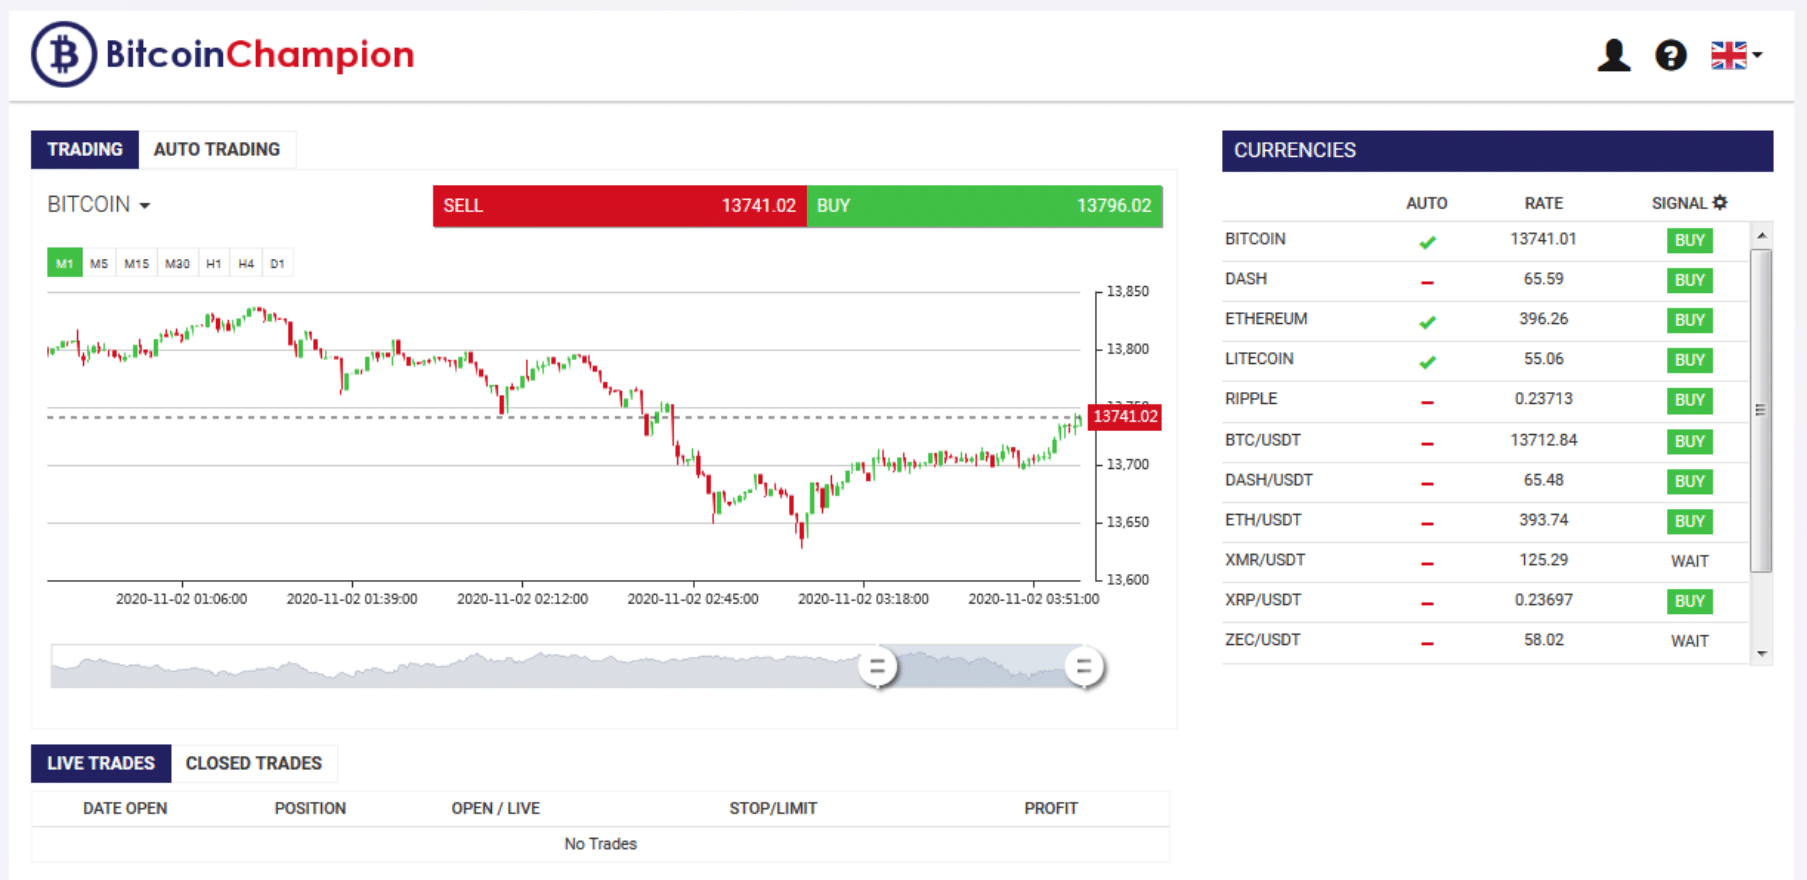Switch to the TRADING tab
The height and width of the screenshot is (880, 1807).
tap(85, 149)
